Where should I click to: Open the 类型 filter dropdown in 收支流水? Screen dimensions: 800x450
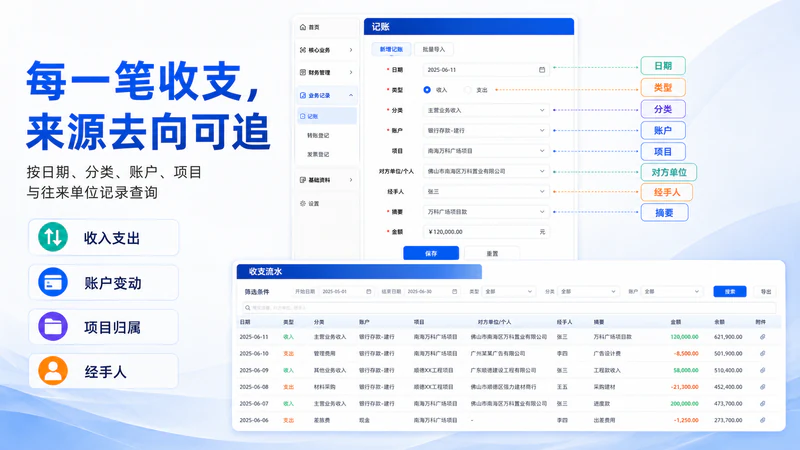click(509, 292)
